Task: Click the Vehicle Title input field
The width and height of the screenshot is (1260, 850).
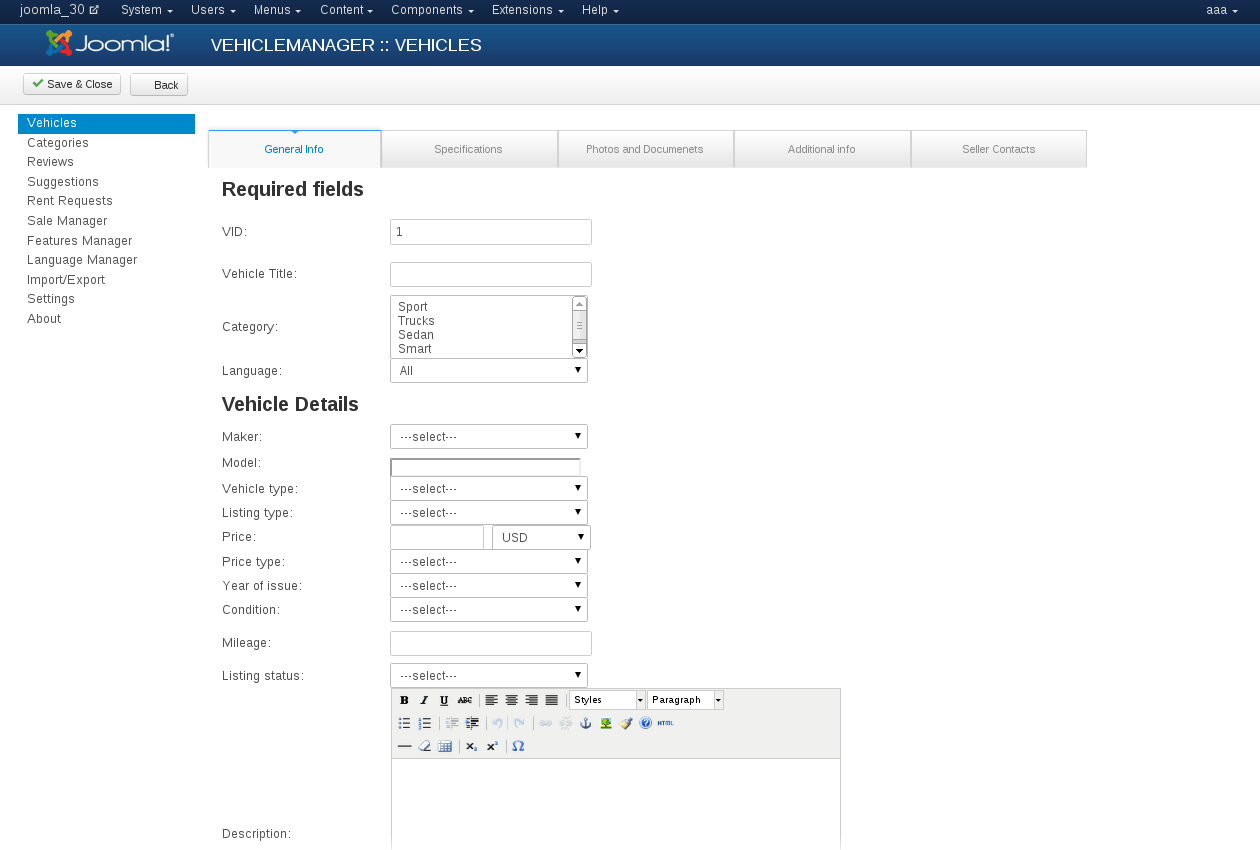Action: point(490,274)
